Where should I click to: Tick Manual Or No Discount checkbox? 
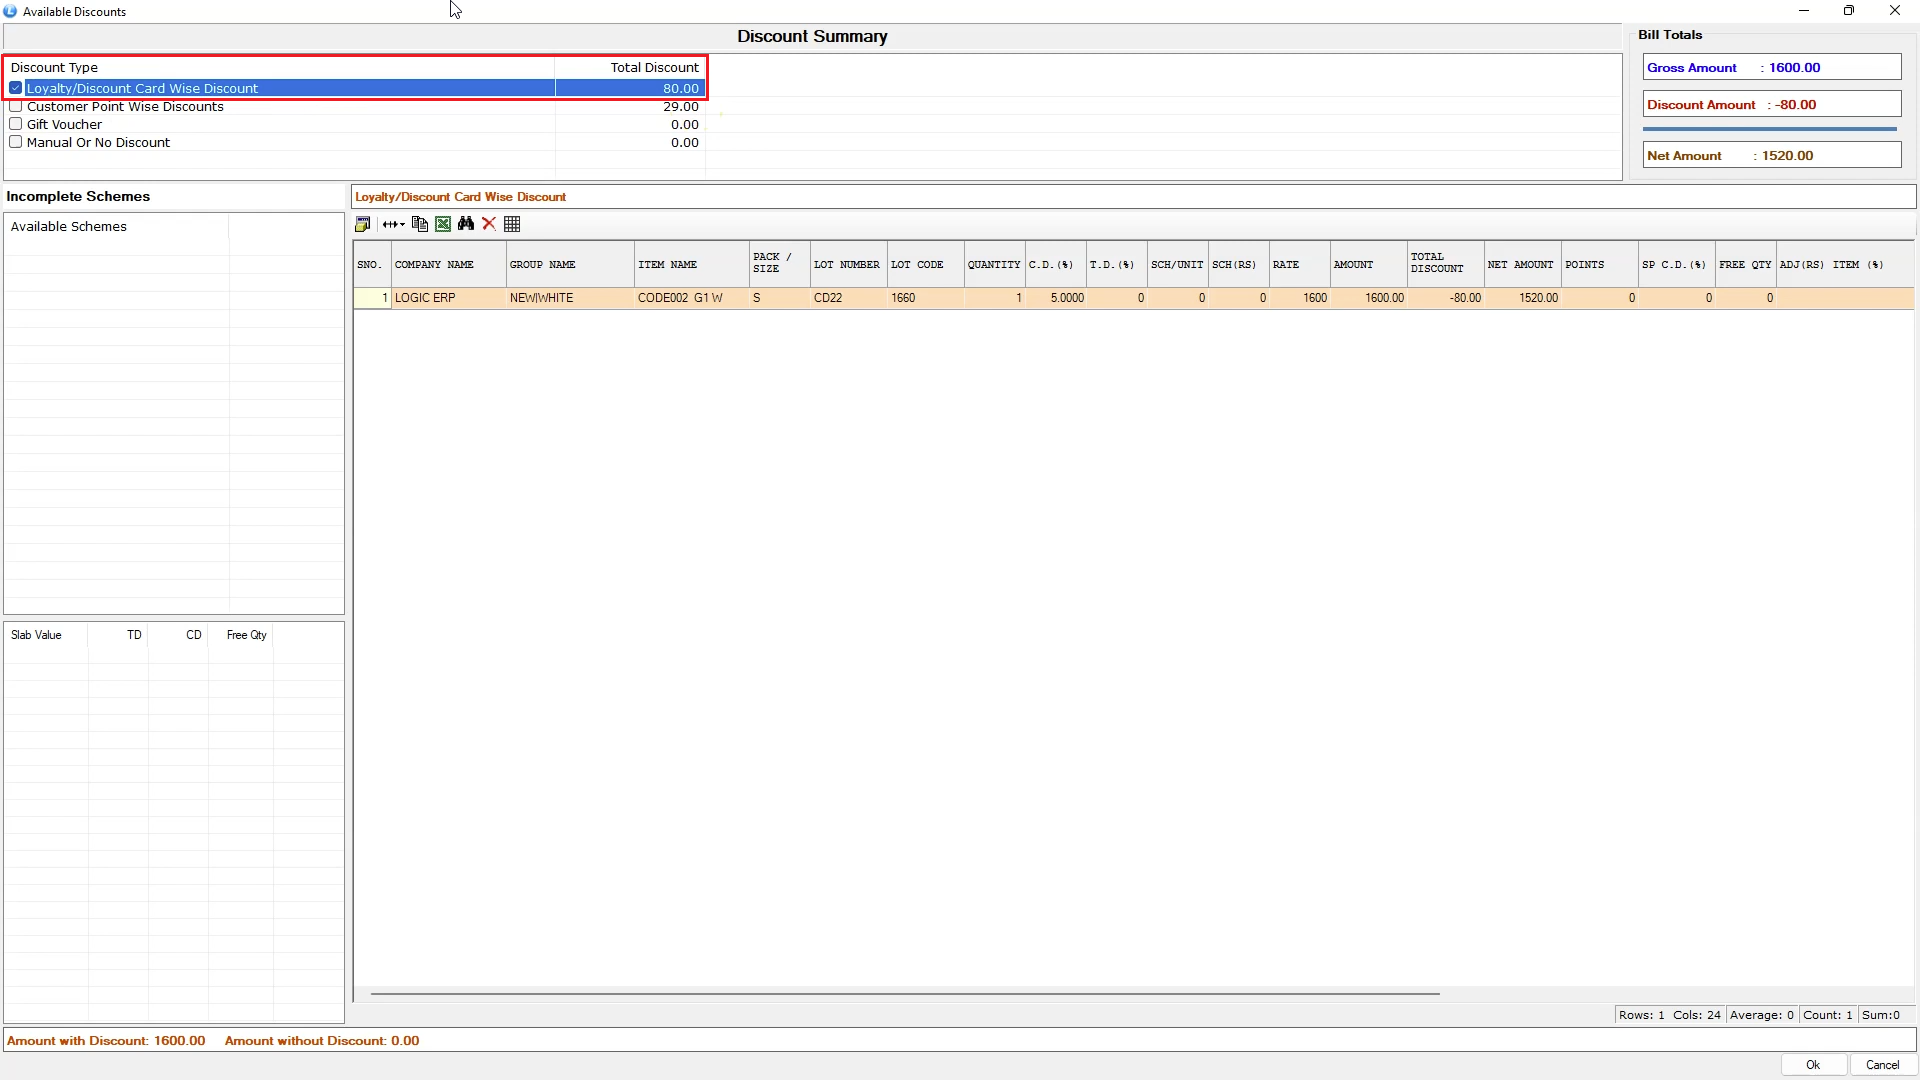(16, 142)
